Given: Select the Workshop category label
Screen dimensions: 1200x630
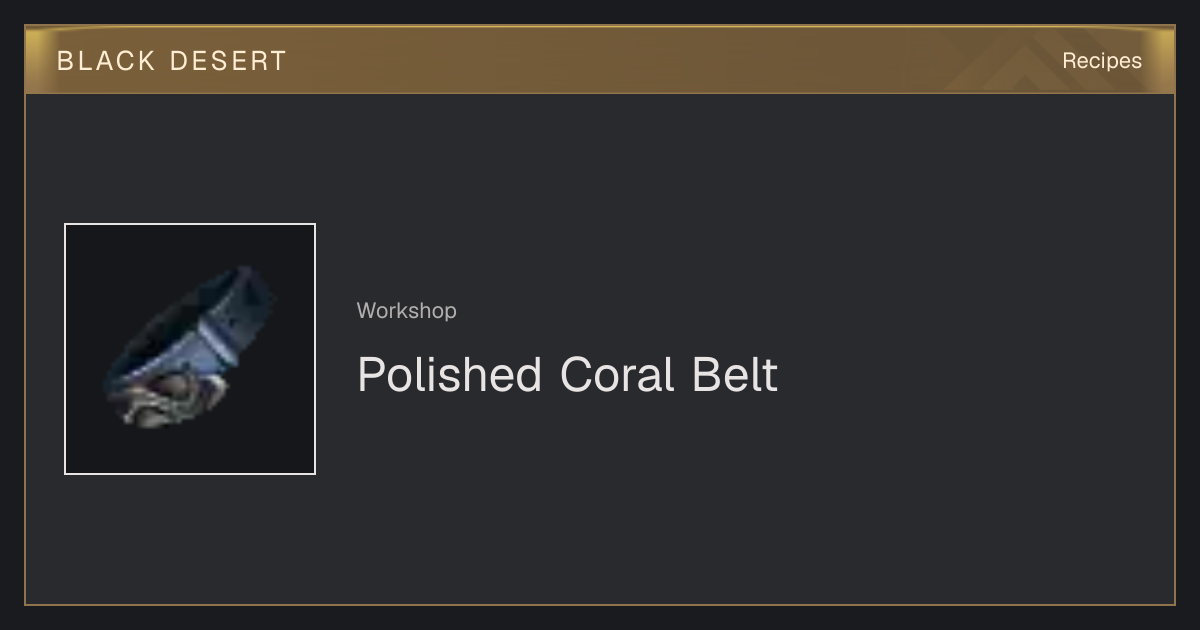Looking at the screenshot, I should tap(407, 310).
